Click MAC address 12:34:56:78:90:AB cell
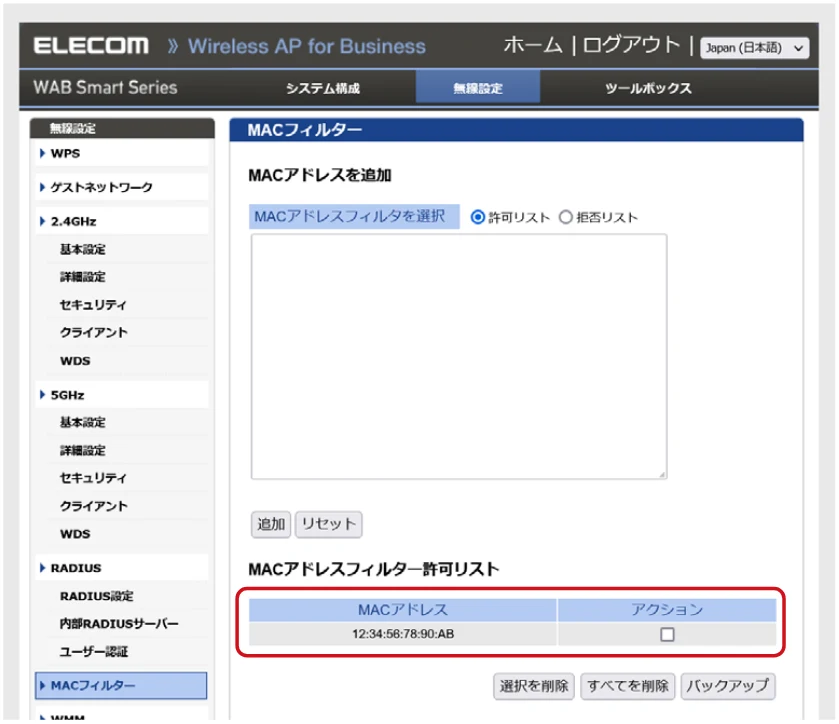The image size is (839, 724). (x=403, y=635)
